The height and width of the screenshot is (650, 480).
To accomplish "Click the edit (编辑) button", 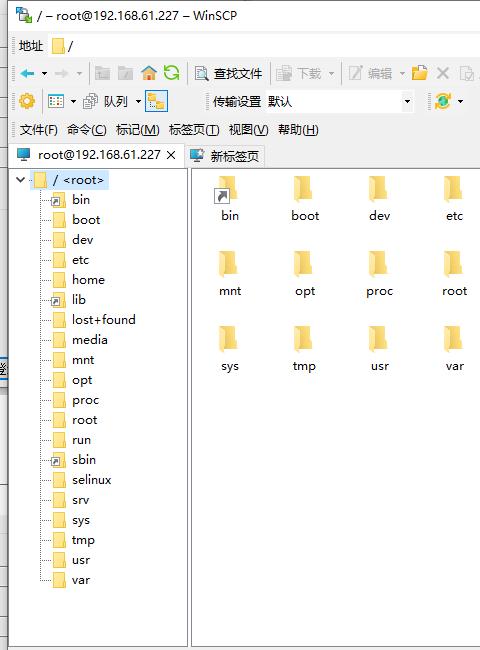I will [370, 74].
